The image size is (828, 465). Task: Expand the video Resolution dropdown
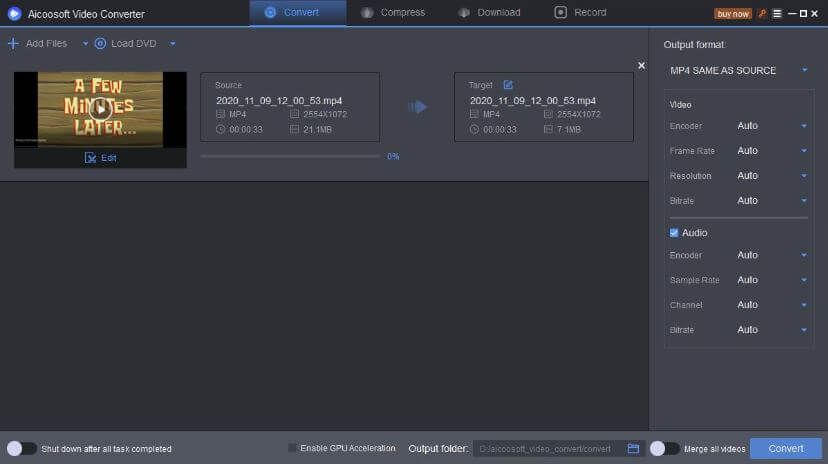[771, 176]
